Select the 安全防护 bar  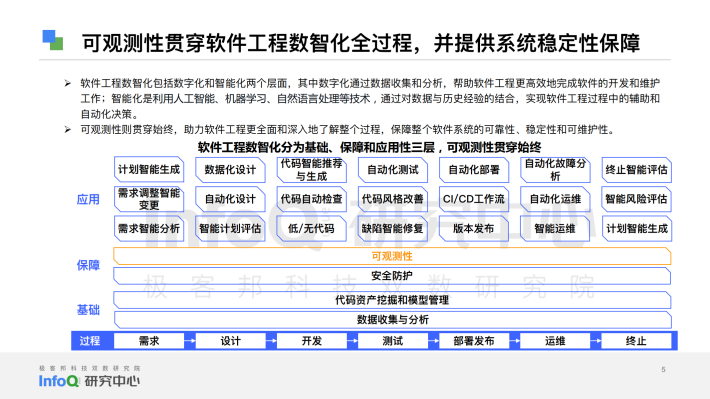[x=392, y=276]
